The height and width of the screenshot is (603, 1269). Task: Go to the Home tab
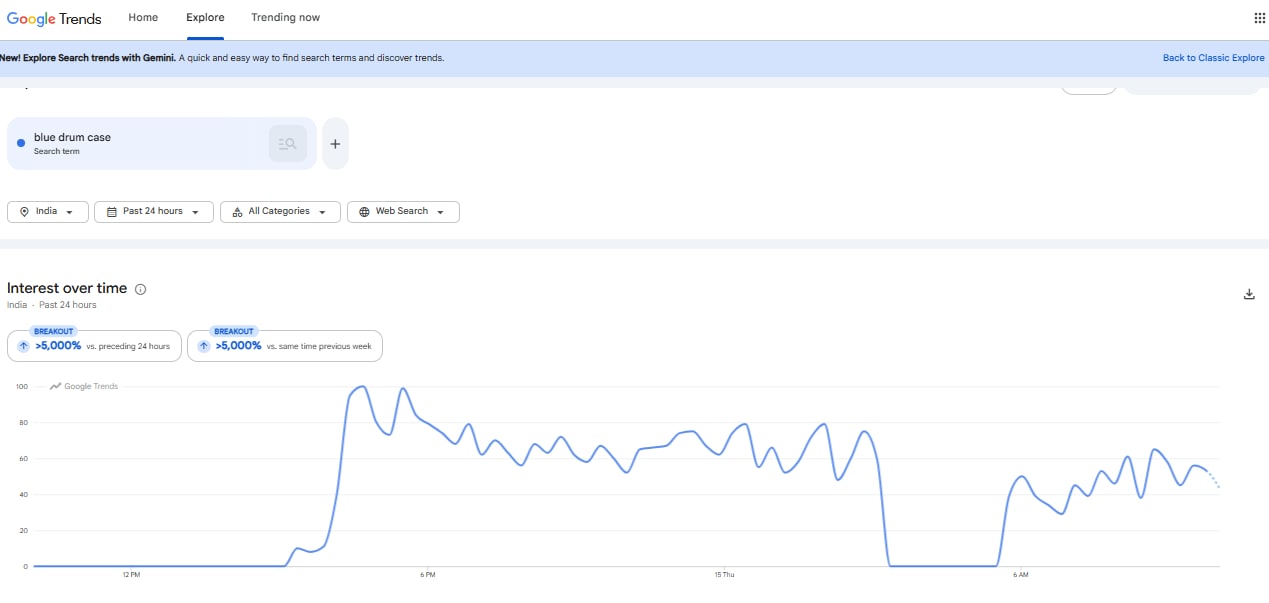click(143, 18)
